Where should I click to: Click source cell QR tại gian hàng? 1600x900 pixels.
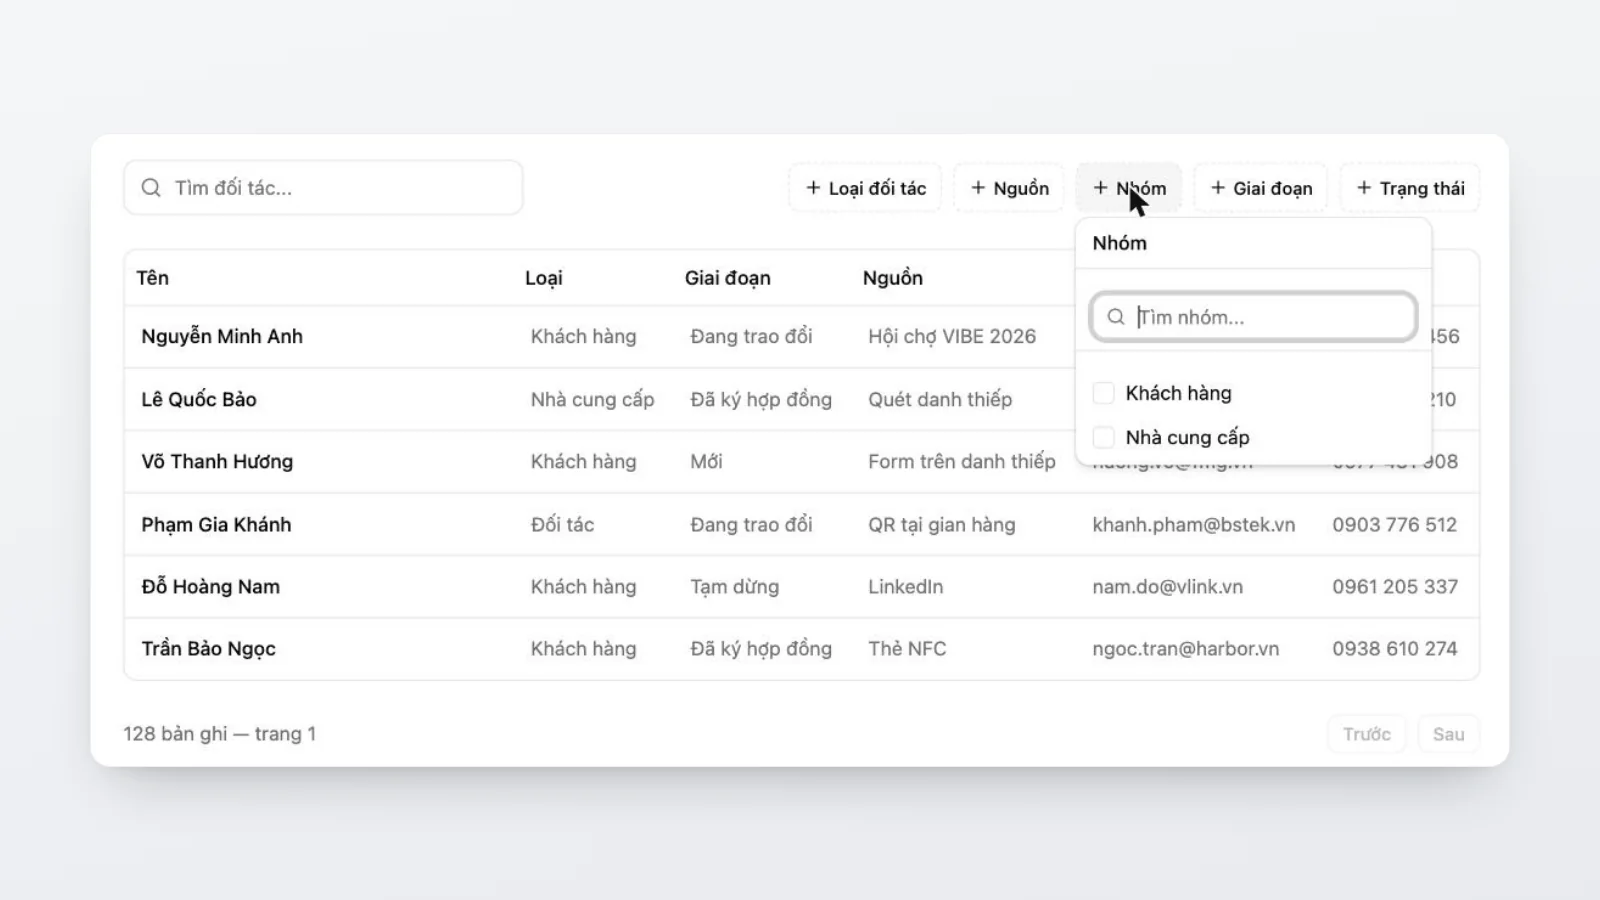[942, 525]
